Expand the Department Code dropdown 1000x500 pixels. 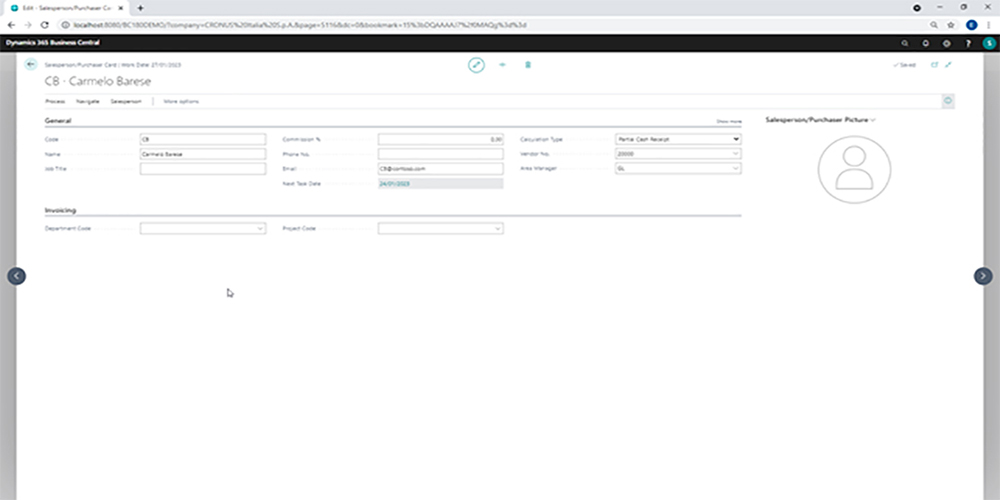coord(260,228)
